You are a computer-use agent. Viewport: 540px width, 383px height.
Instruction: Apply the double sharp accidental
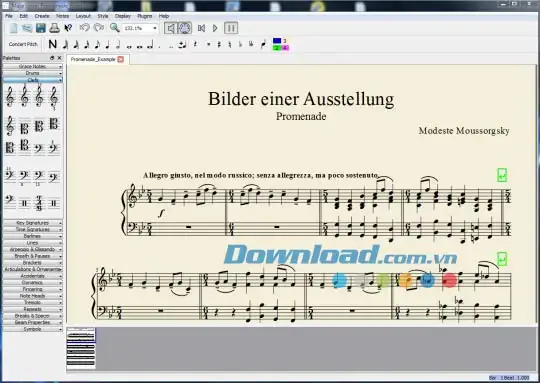pos(208,44)
